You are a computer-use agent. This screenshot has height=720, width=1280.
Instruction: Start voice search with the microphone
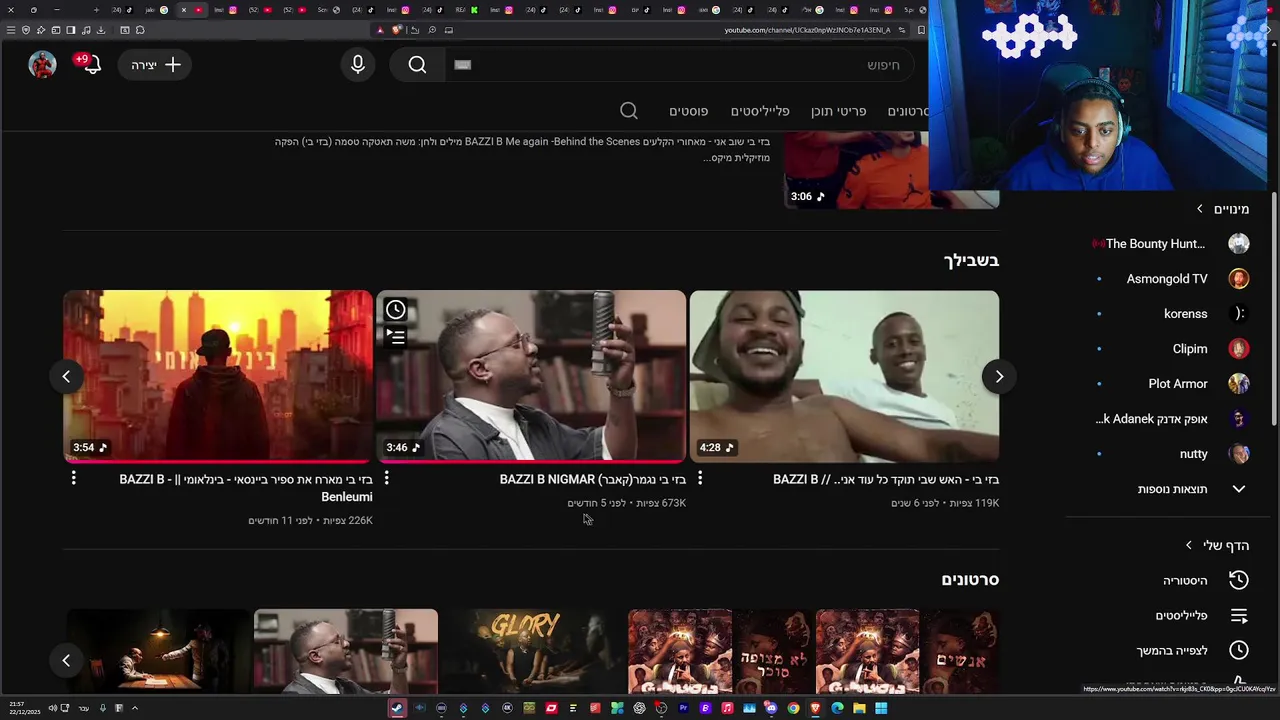358,64
